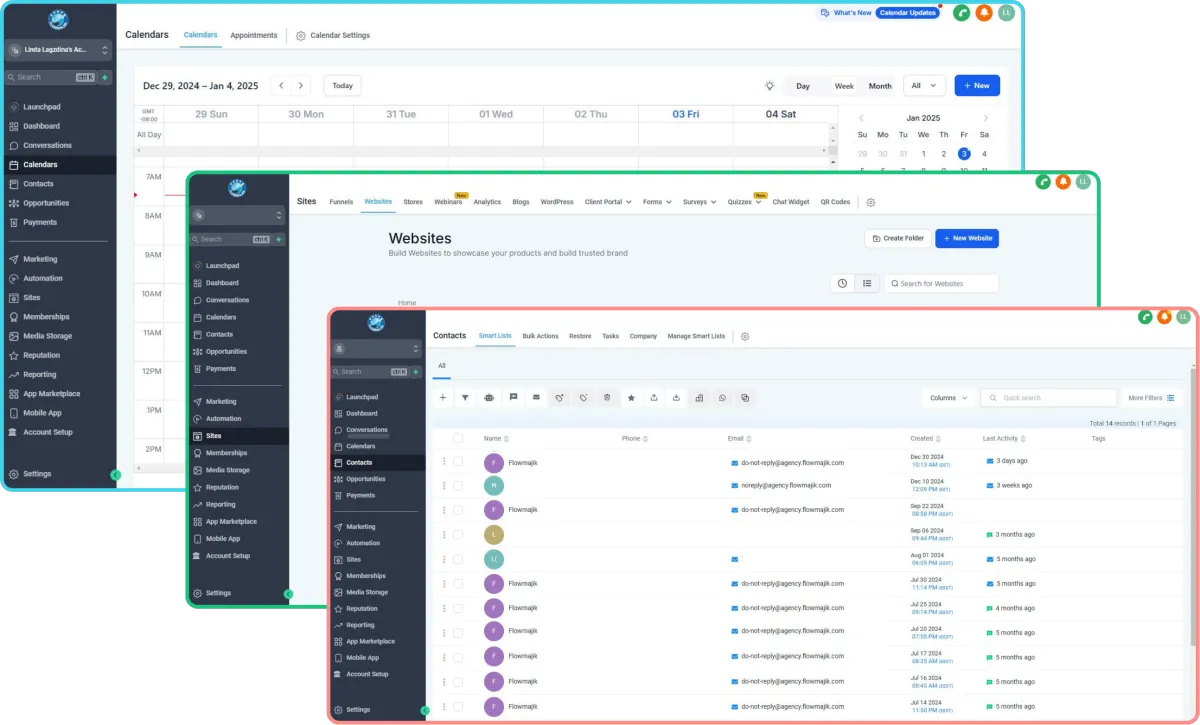Viewport: 1200px width, 725px height.
Task: Open account switcher in Contacts window sidebar
Action: click(x=376, y=348)
